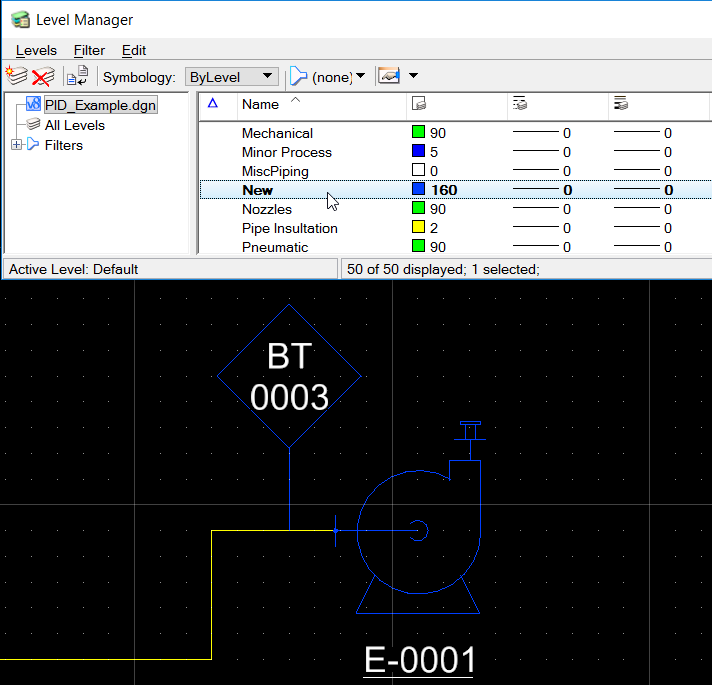Click the Color column header icon
The image size is (712, 685).
coord(419,103)
